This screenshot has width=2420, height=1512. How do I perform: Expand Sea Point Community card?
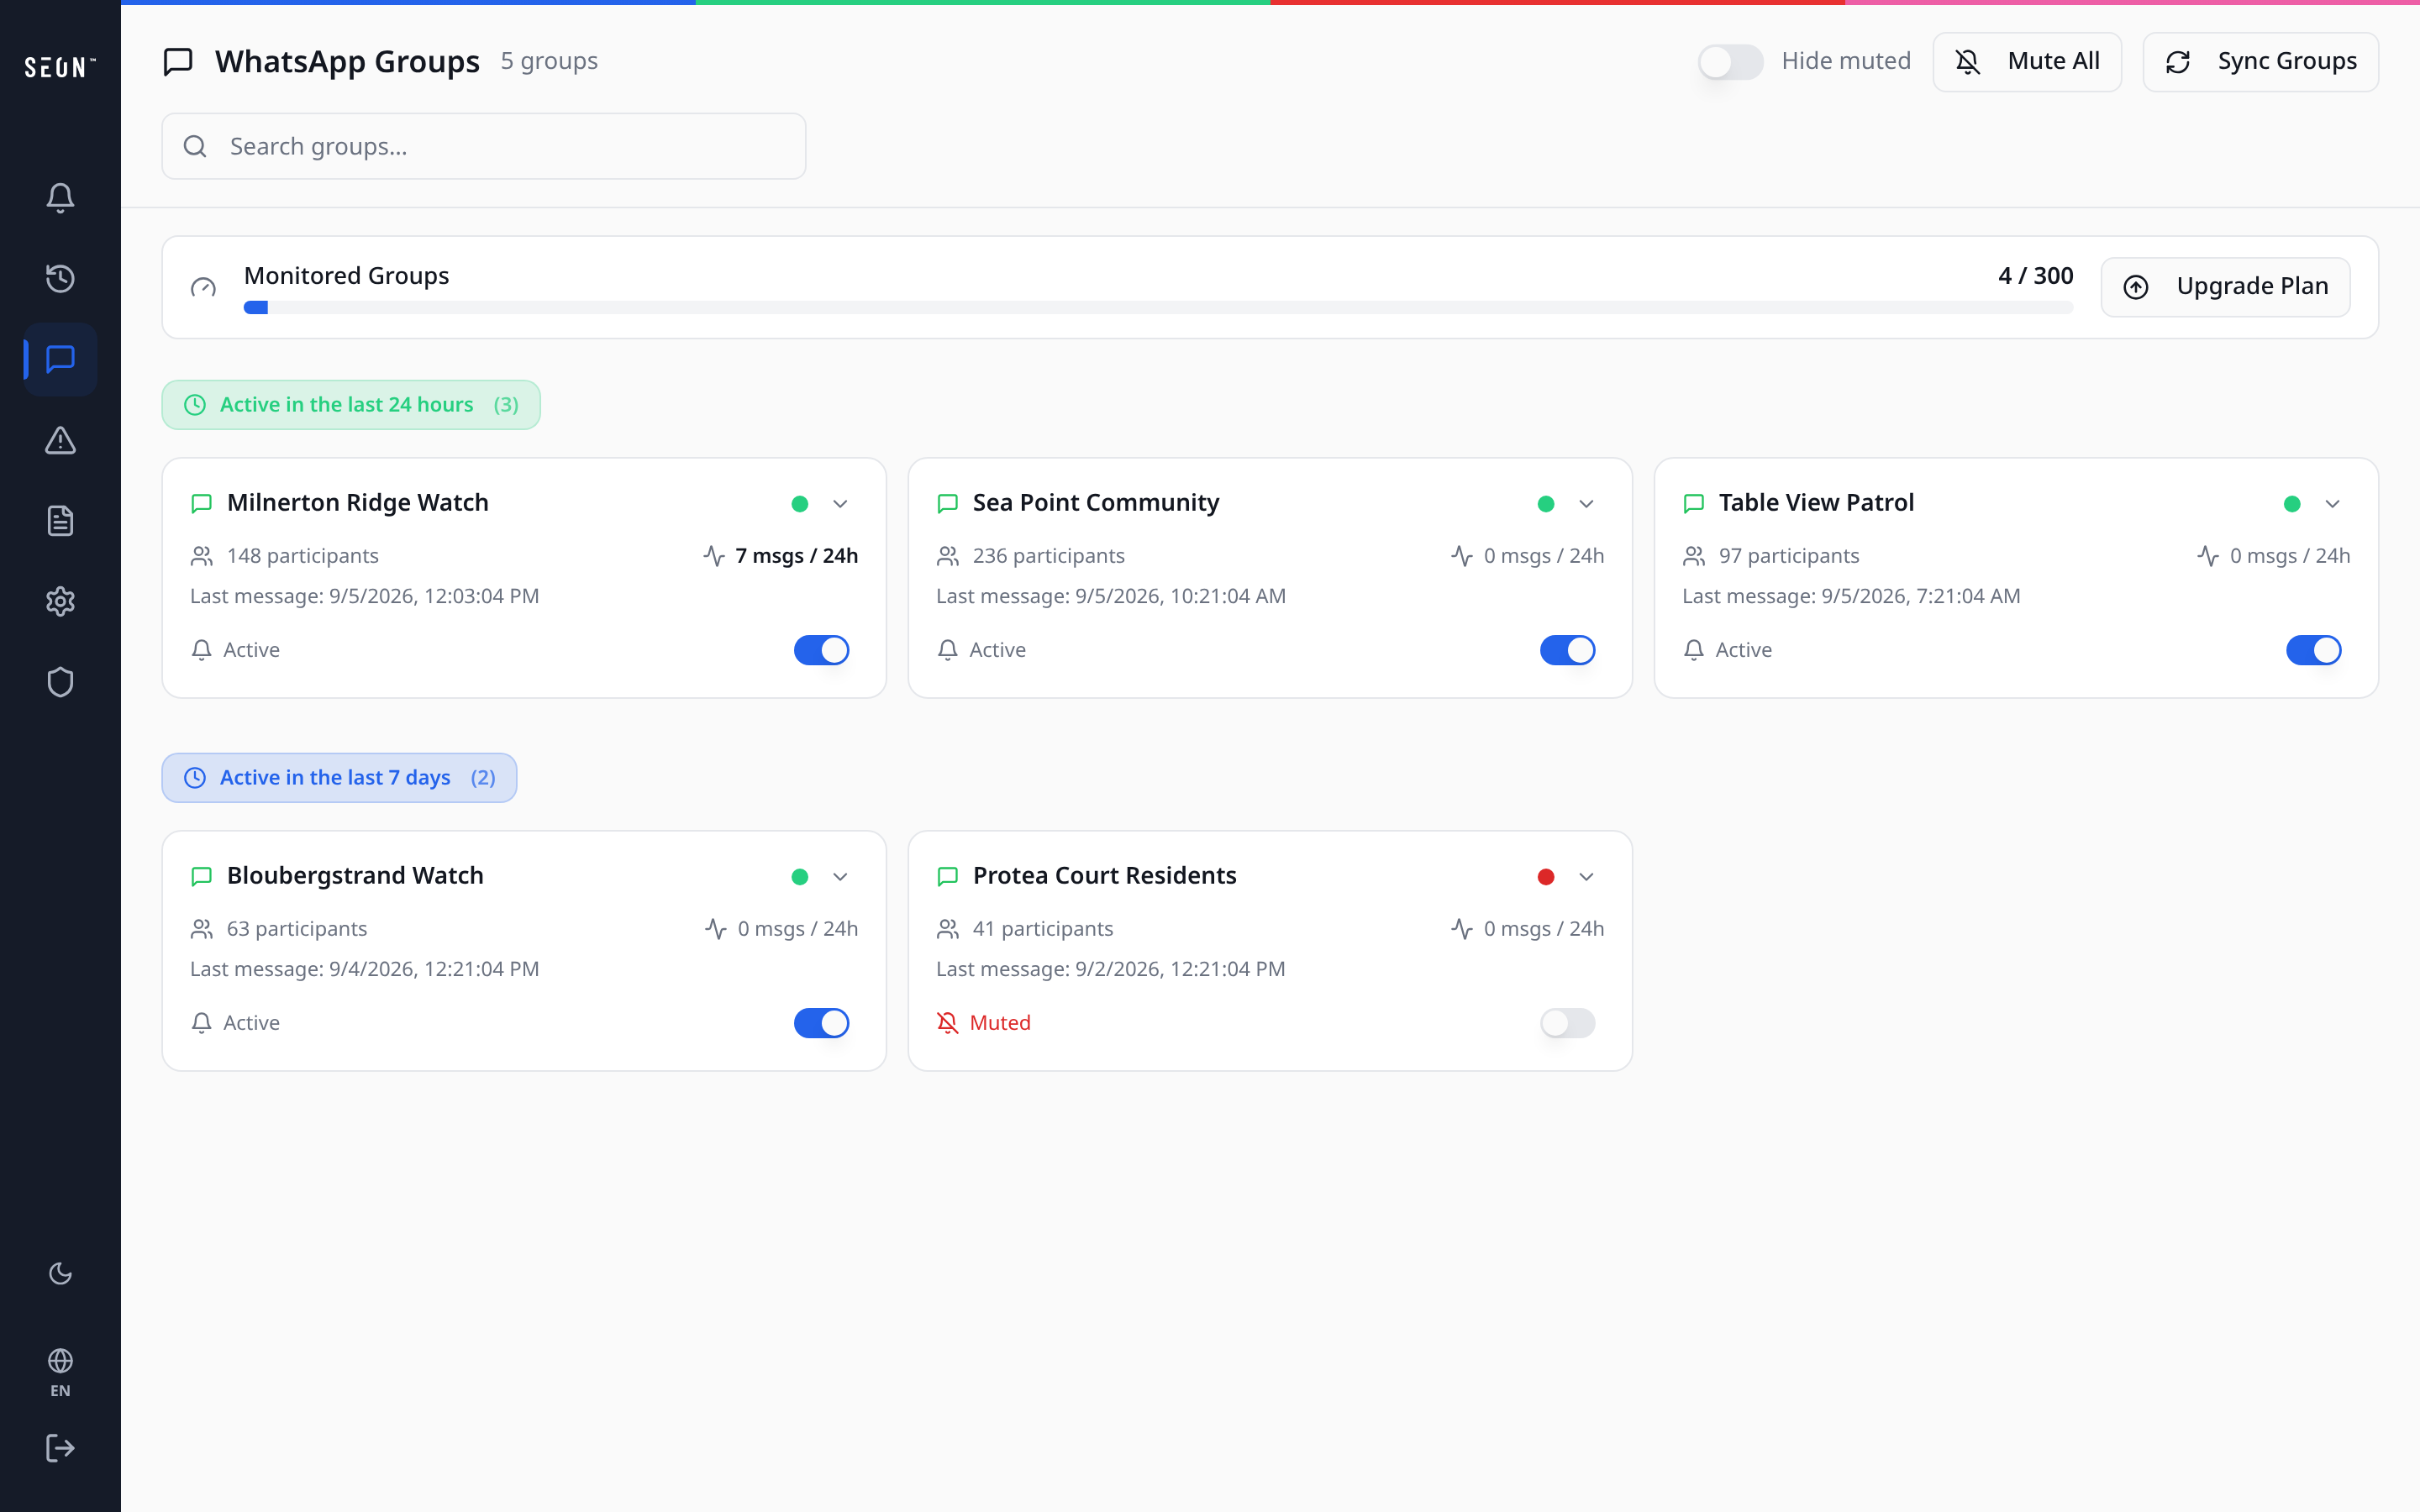[x=1586, y=503]
